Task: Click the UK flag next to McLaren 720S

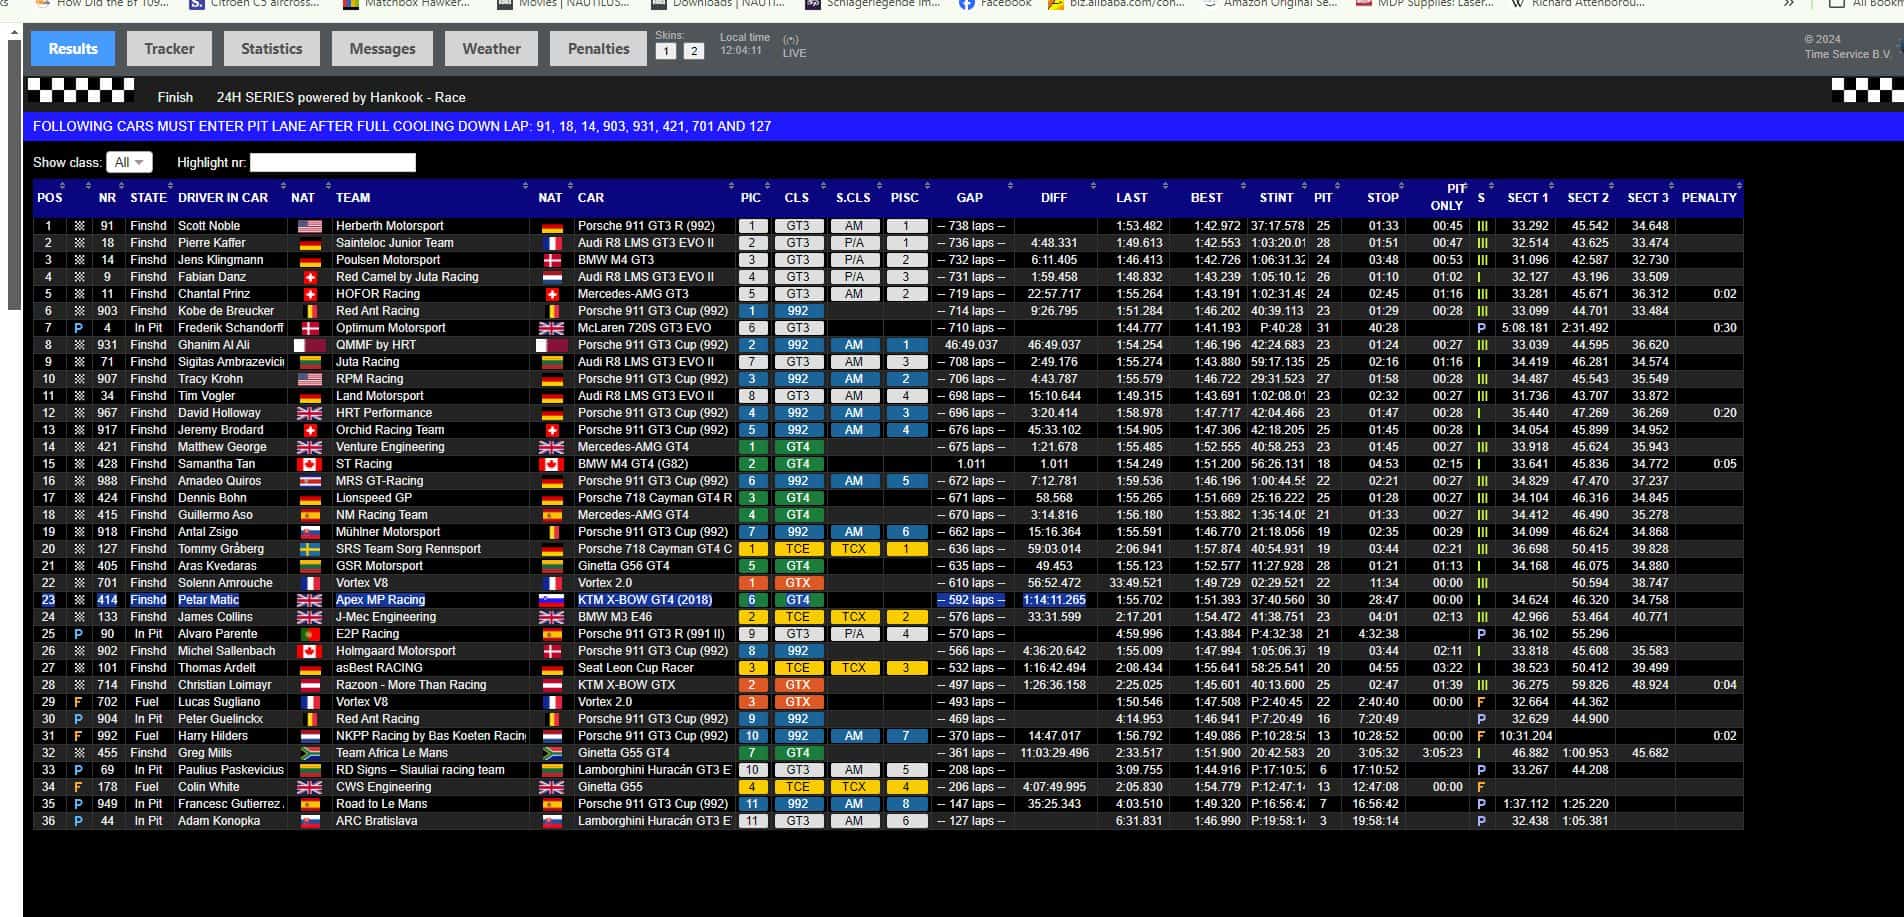Action: [551, 328]
